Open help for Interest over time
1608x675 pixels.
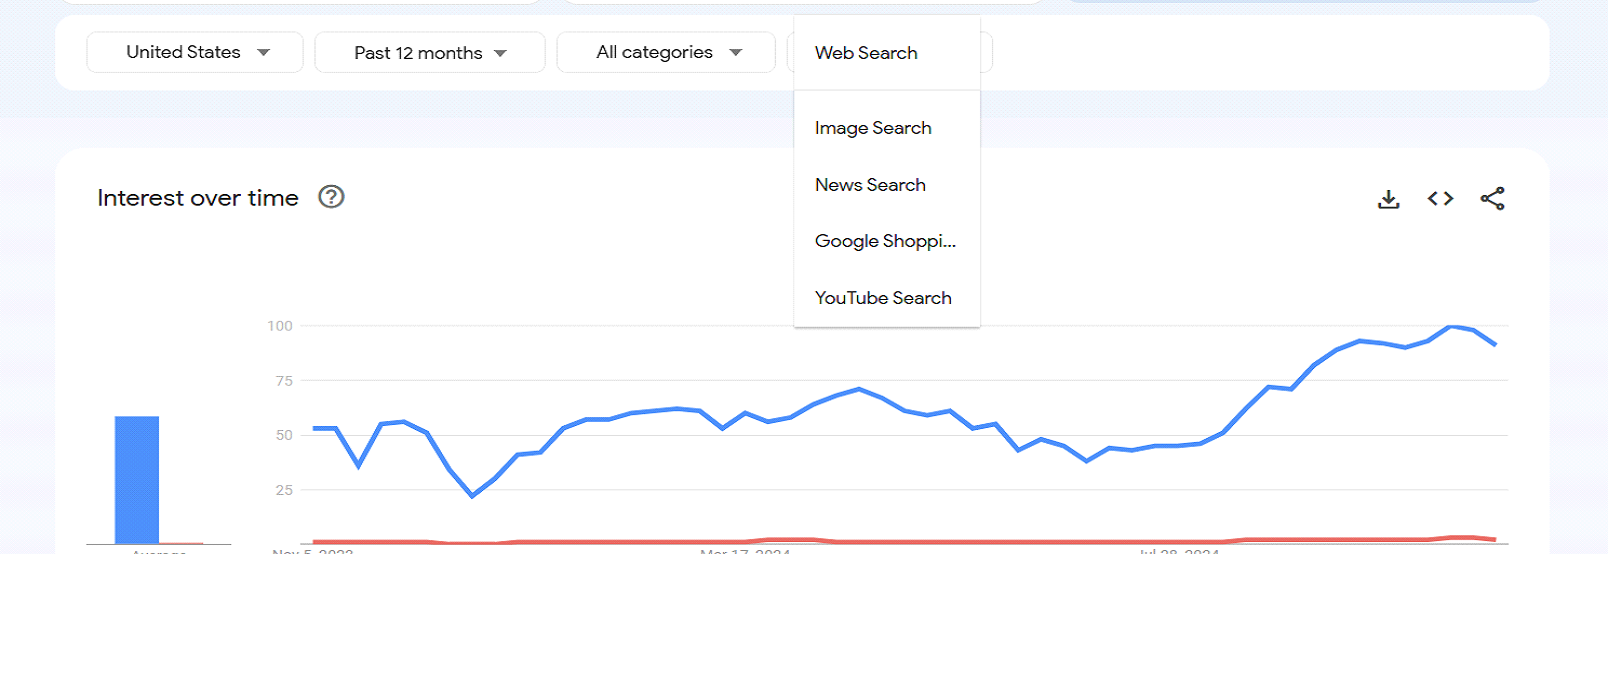(331, 197)
